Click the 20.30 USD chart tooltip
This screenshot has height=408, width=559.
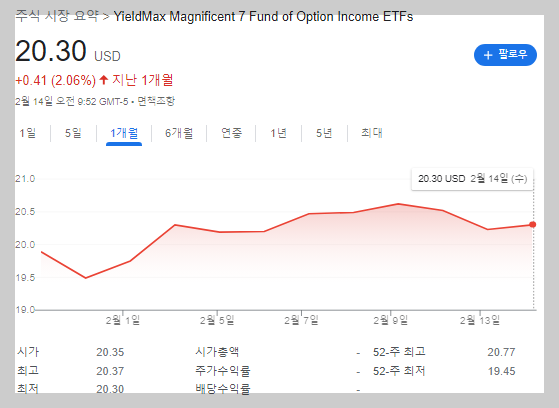coord(472,179)
